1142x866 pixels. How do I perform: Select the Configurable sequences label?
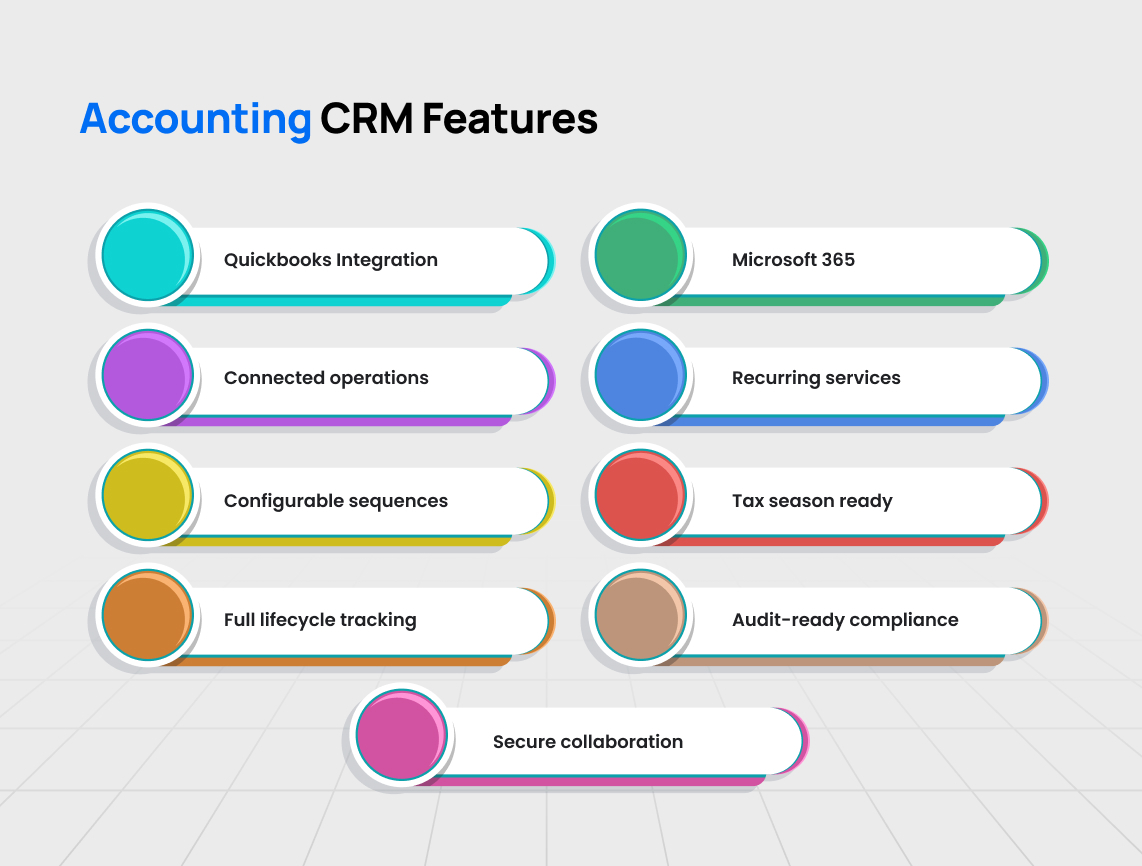tap(336, 501)
